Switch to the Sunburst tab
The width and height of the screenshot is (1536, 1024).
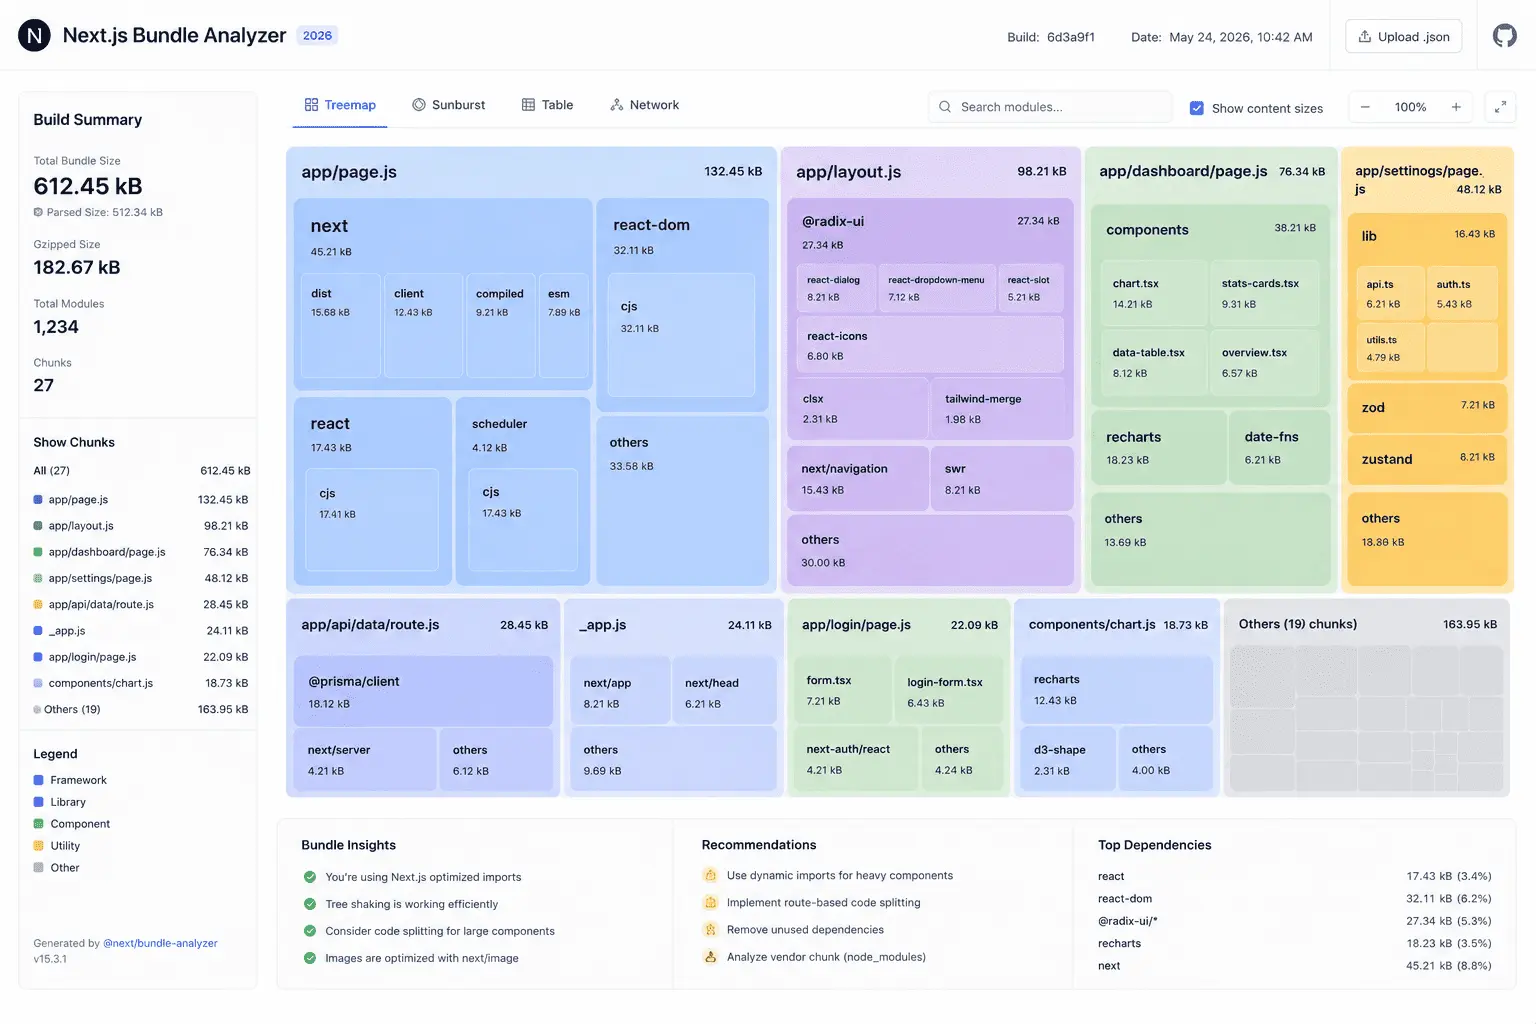448,105
